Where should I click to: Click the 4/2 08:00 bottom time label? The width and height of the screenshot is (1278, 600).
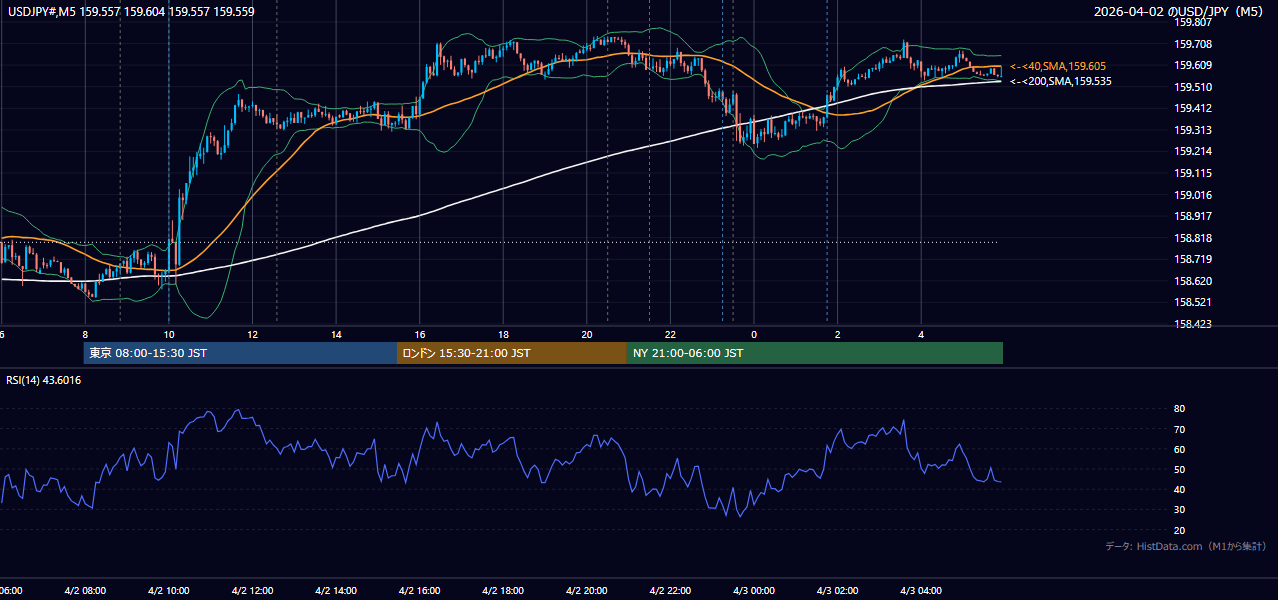(85, 591)
